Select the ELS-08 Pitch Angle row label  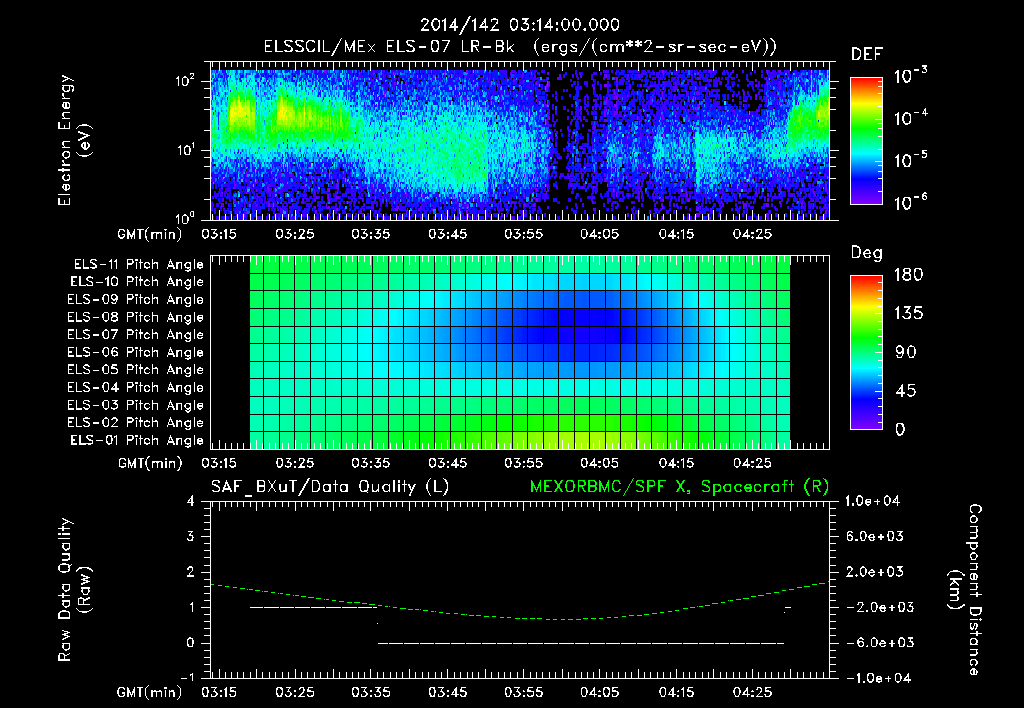click(x=135, y=317)
